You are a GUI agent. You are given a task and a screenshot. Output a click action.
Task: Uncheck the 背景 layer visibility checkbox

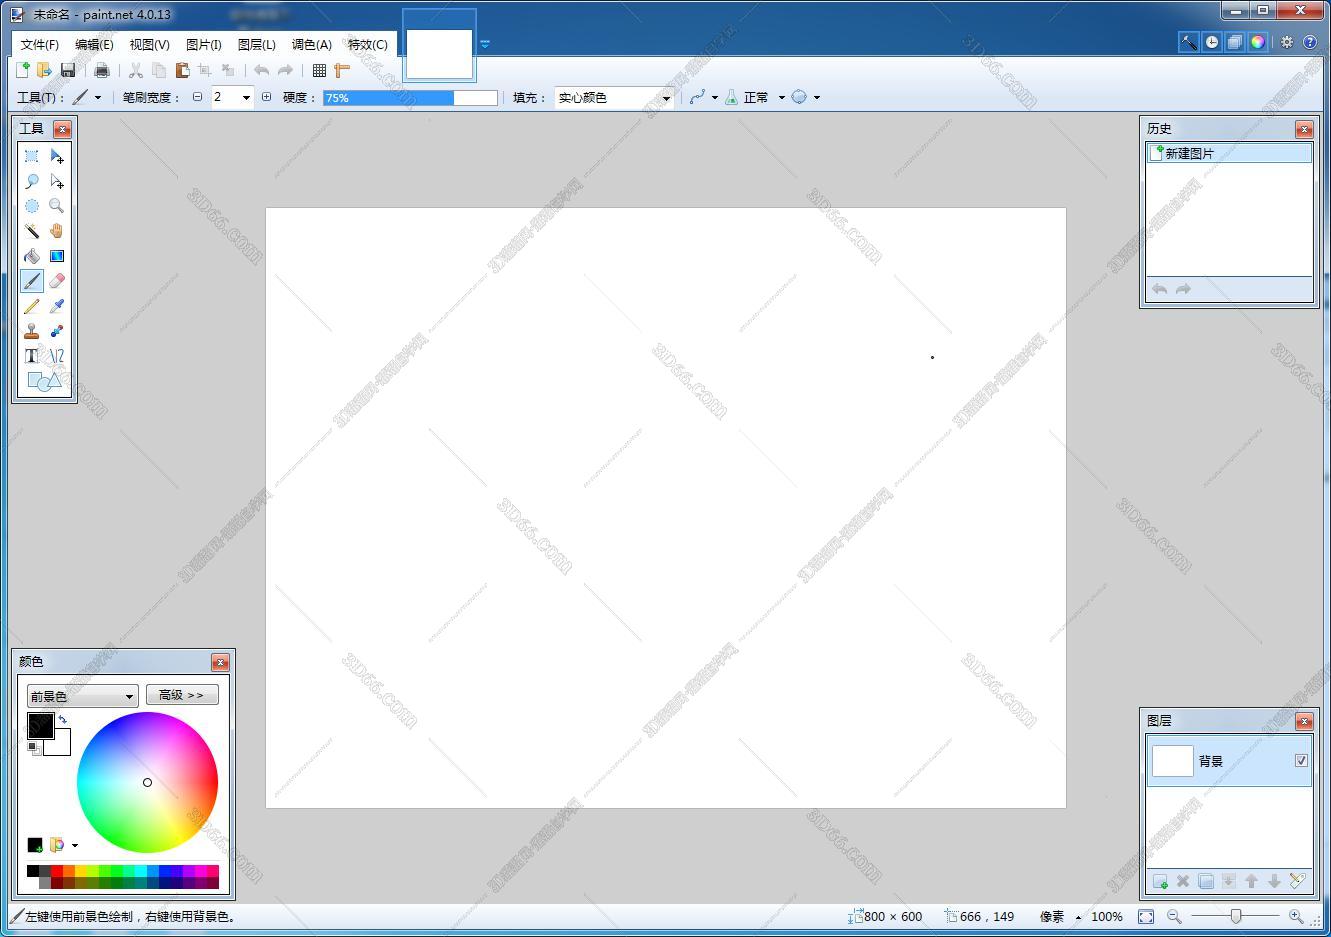[x=1301, y=760]
